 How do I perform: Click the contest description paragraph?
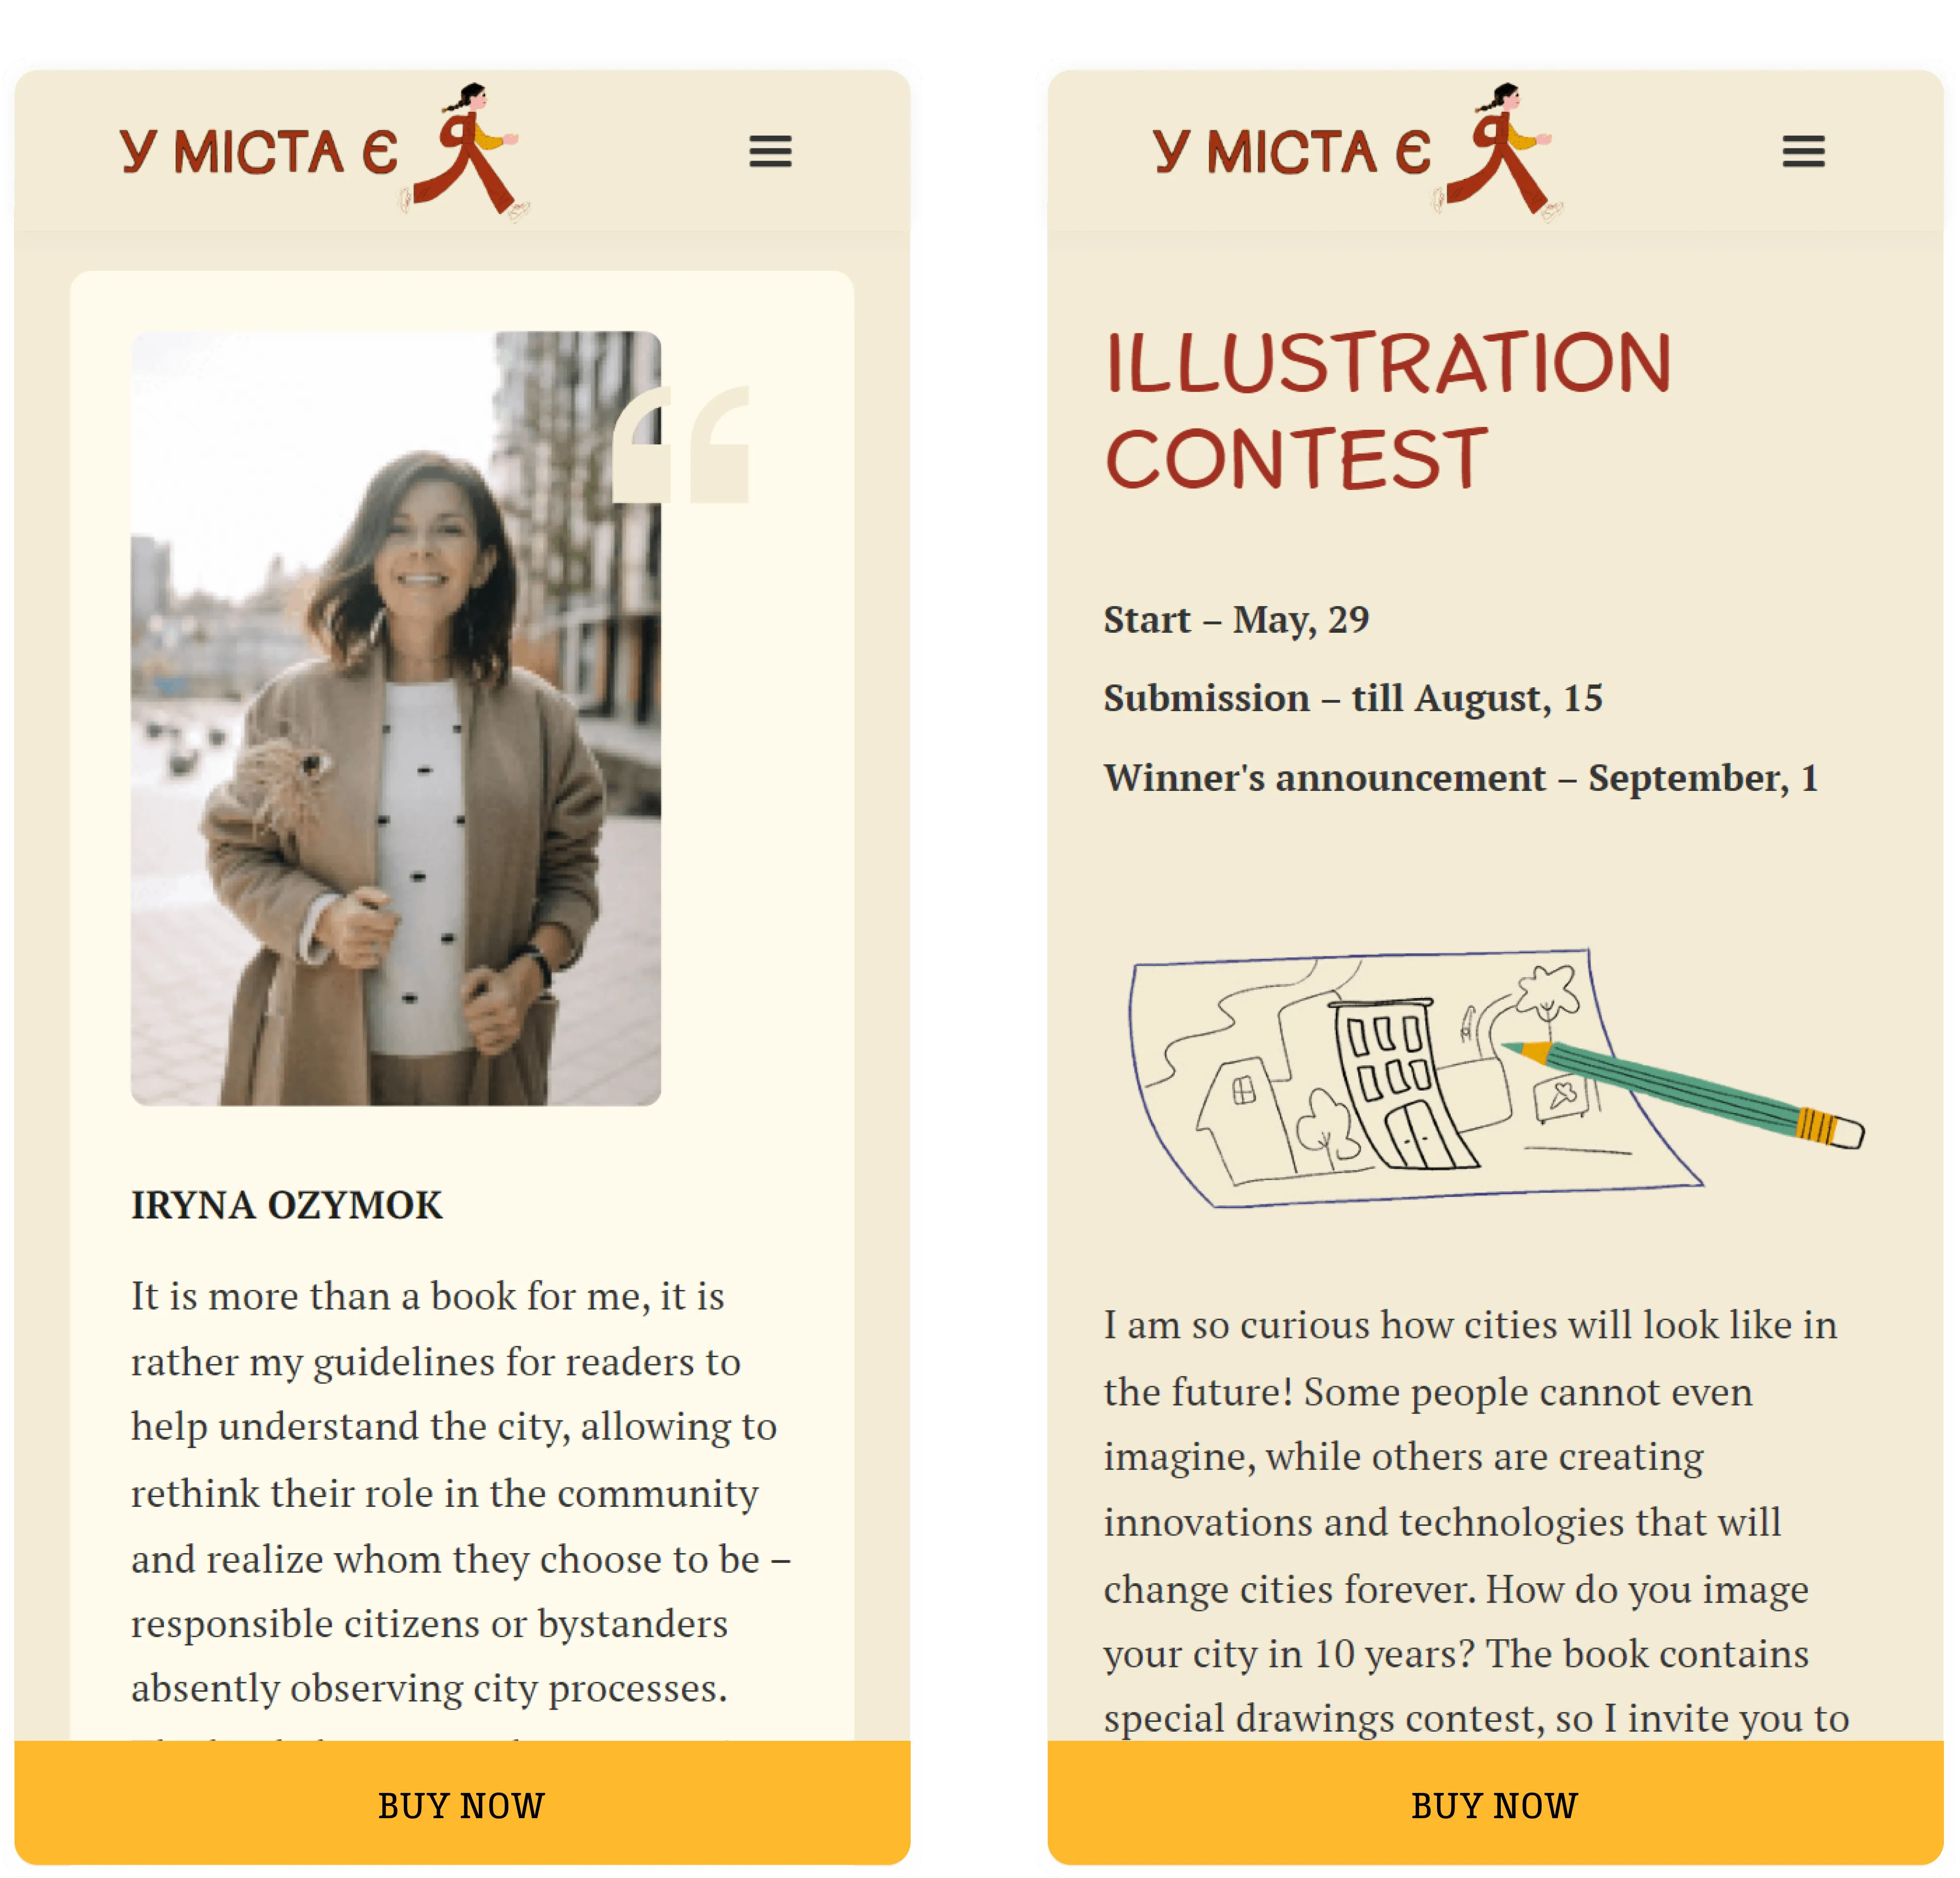tap(1476, 1520)
